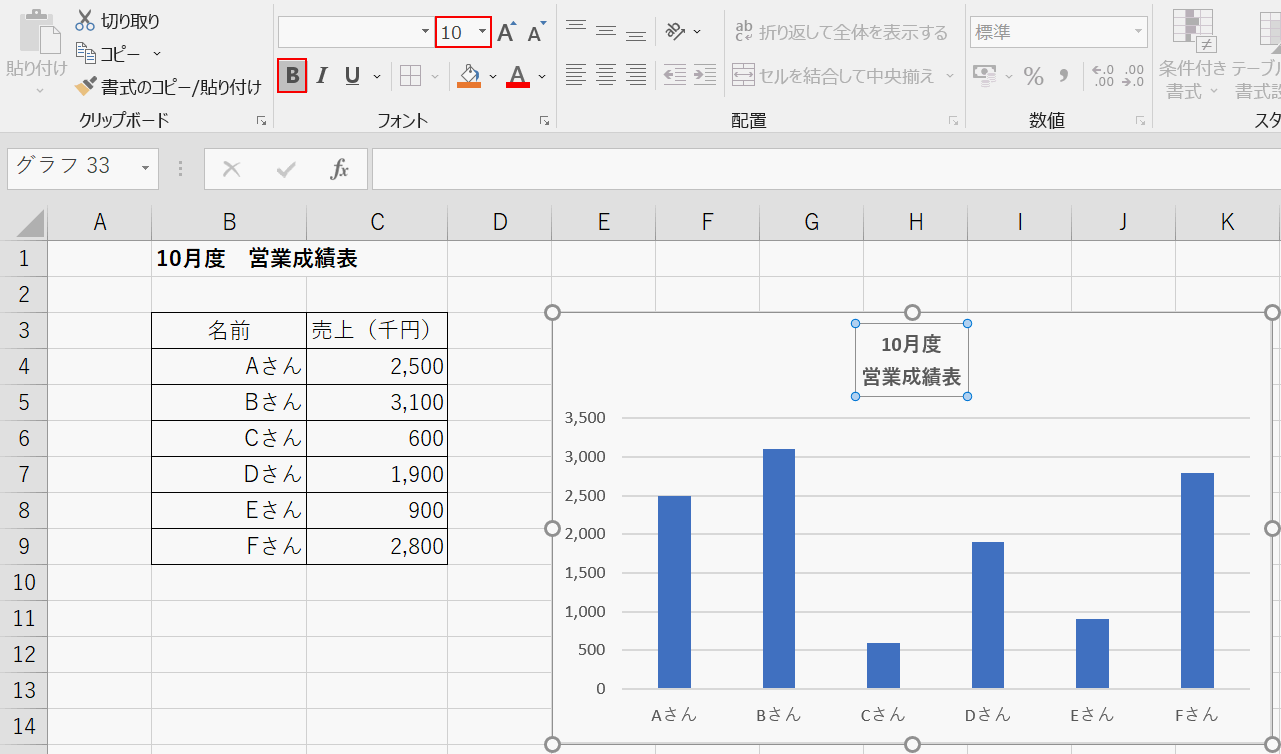Click the increase indent icon

tap(705, 75)
